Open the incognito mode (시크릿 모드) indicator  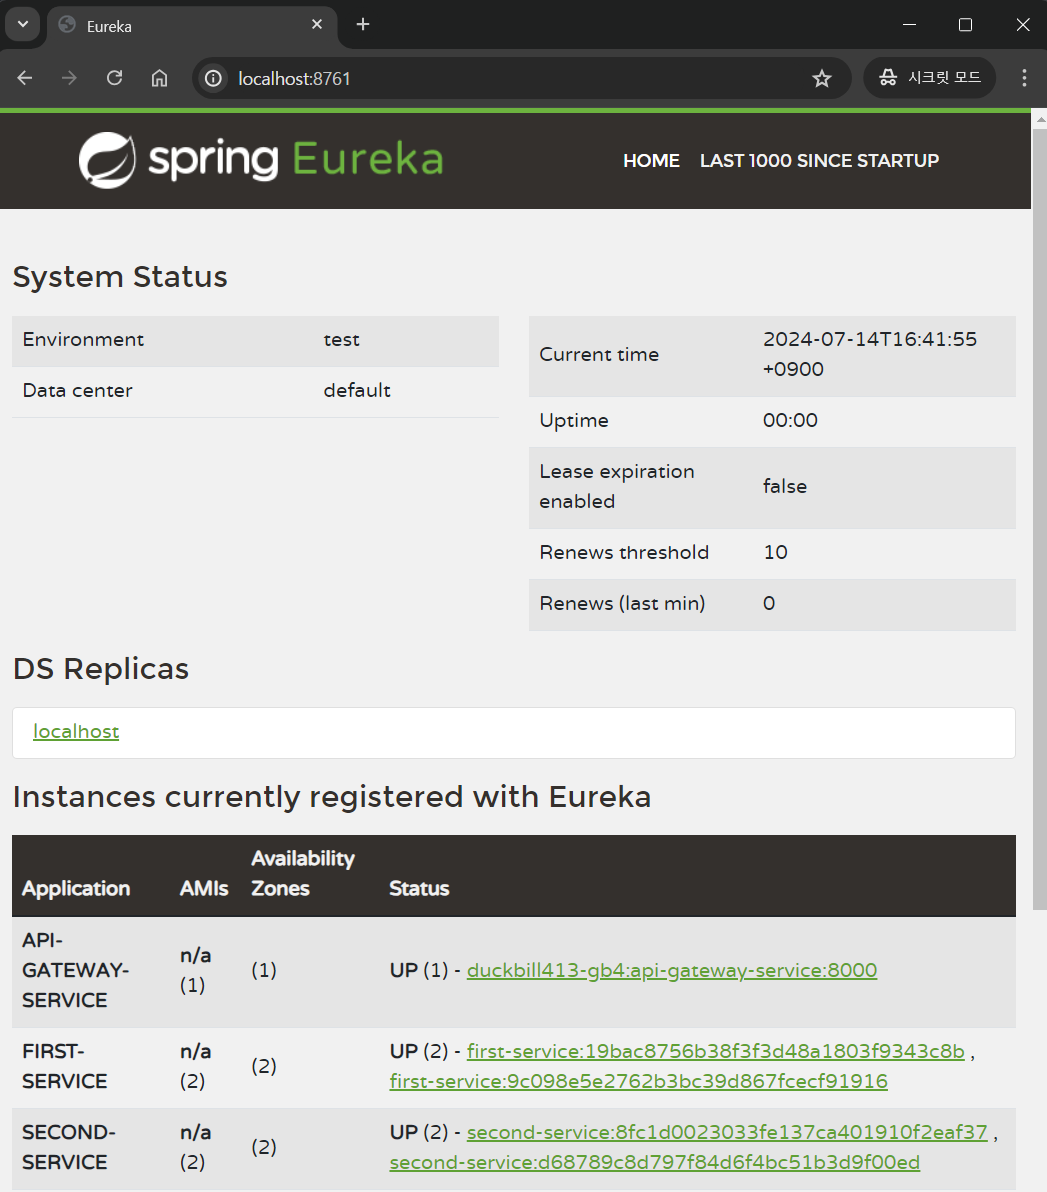pos(930,78)
